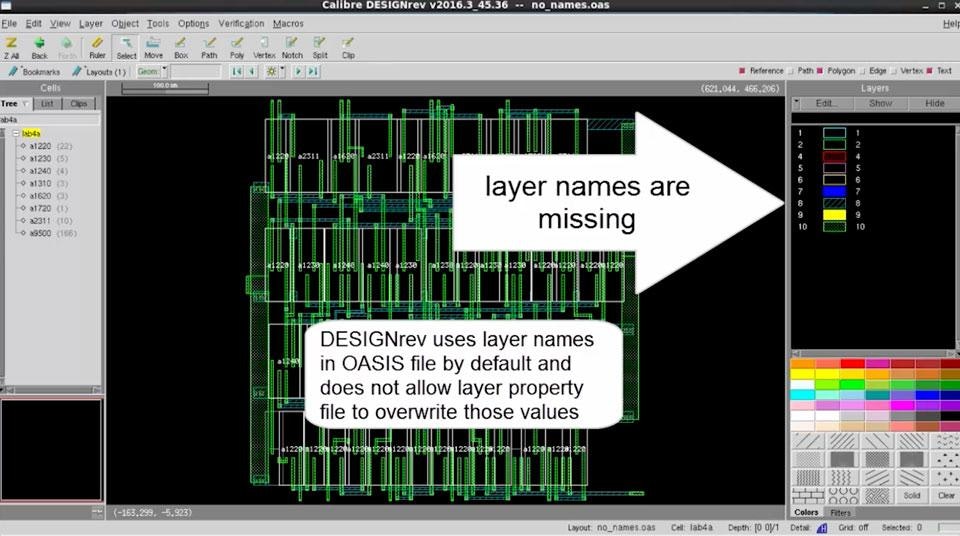Jump to first result arrow
The height and width of the screenshot is (536, 960).
(236, 72)
